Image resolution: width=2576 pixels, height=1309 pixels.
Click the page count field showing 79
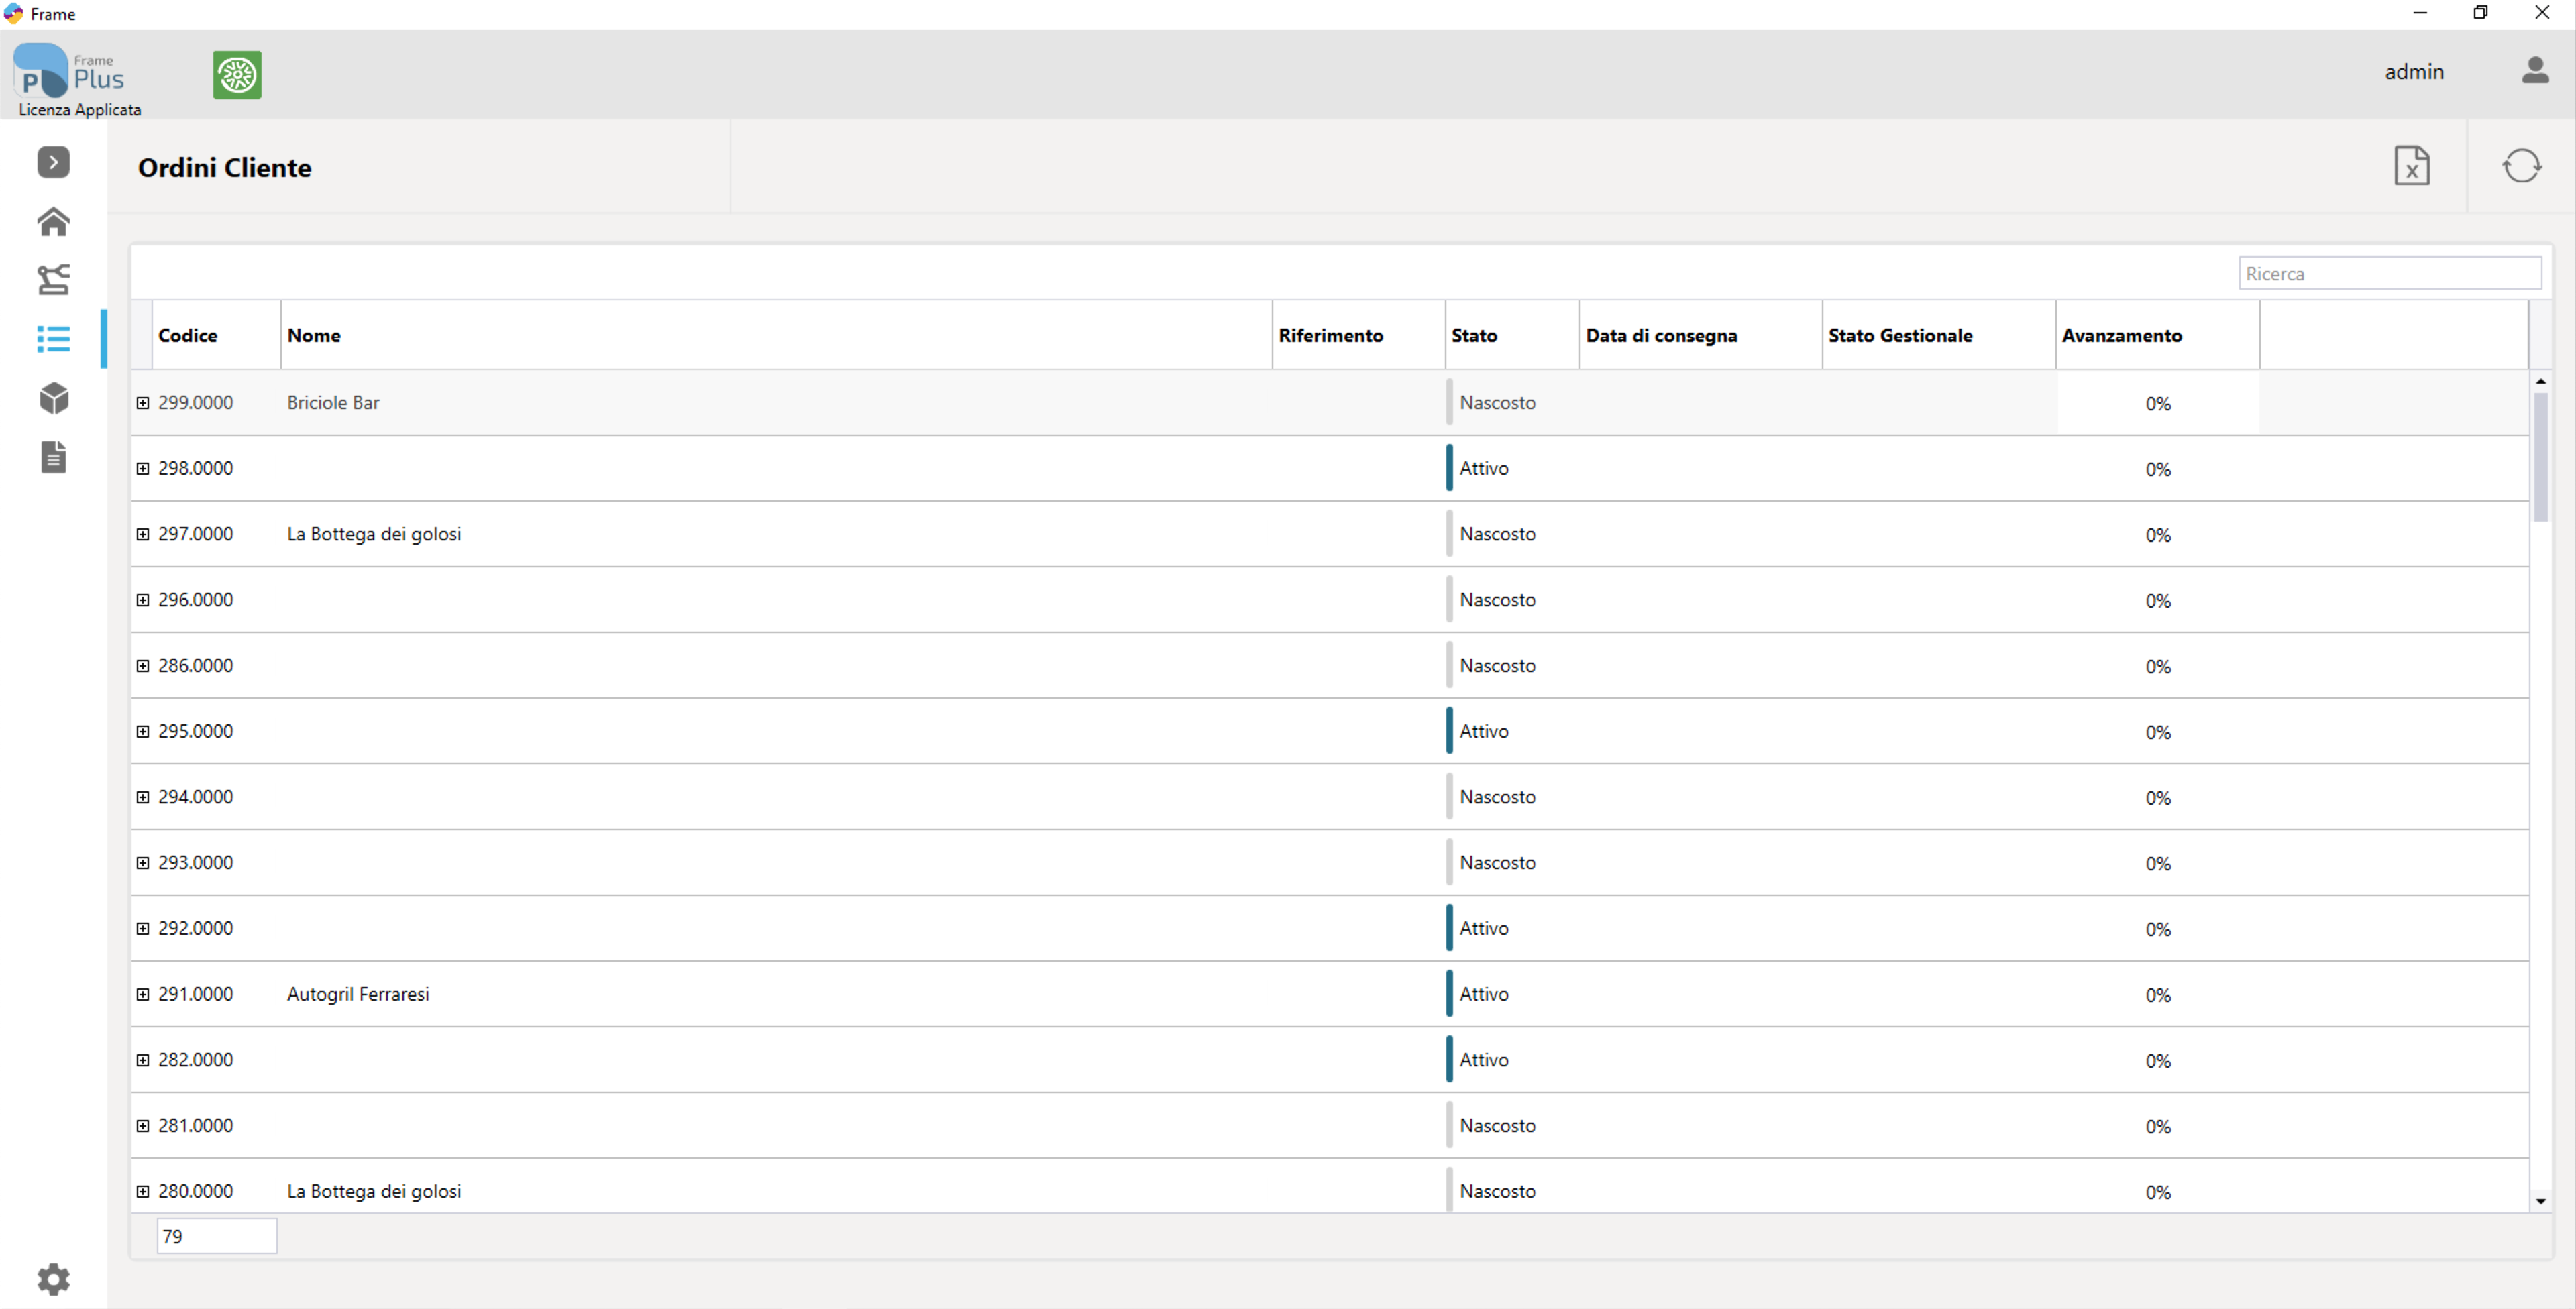[216, 1236]
